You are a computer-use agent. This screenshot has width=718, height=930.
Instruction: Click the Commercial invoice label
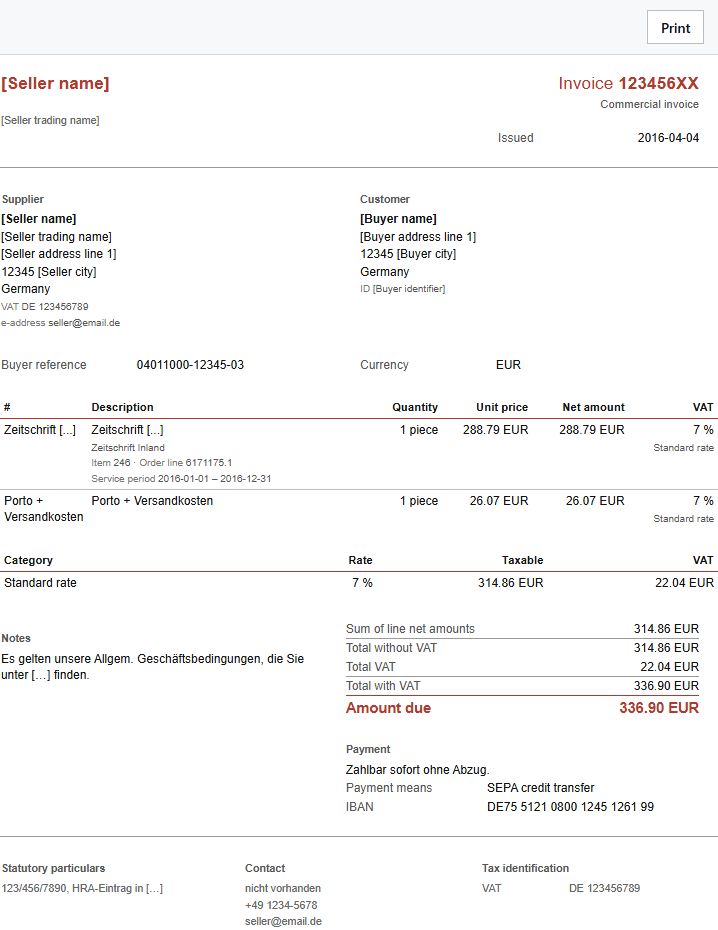(x=649, y=104)
